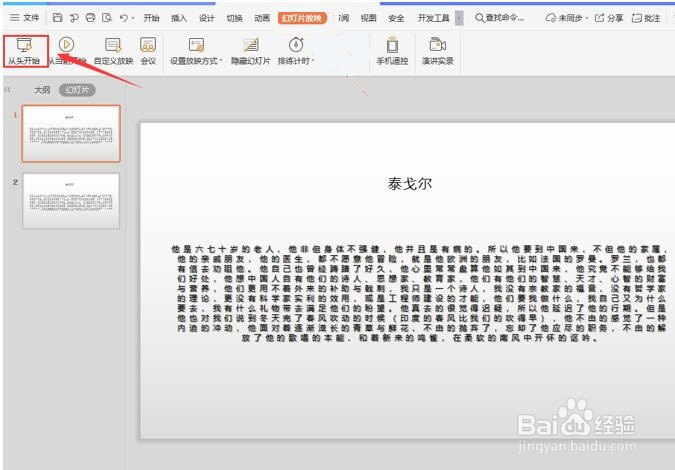The width and height of the screenshot is (675, 470).
Task: Switch to the 审阅 tab
Action: pyautogui.click(x=344, y=18)
